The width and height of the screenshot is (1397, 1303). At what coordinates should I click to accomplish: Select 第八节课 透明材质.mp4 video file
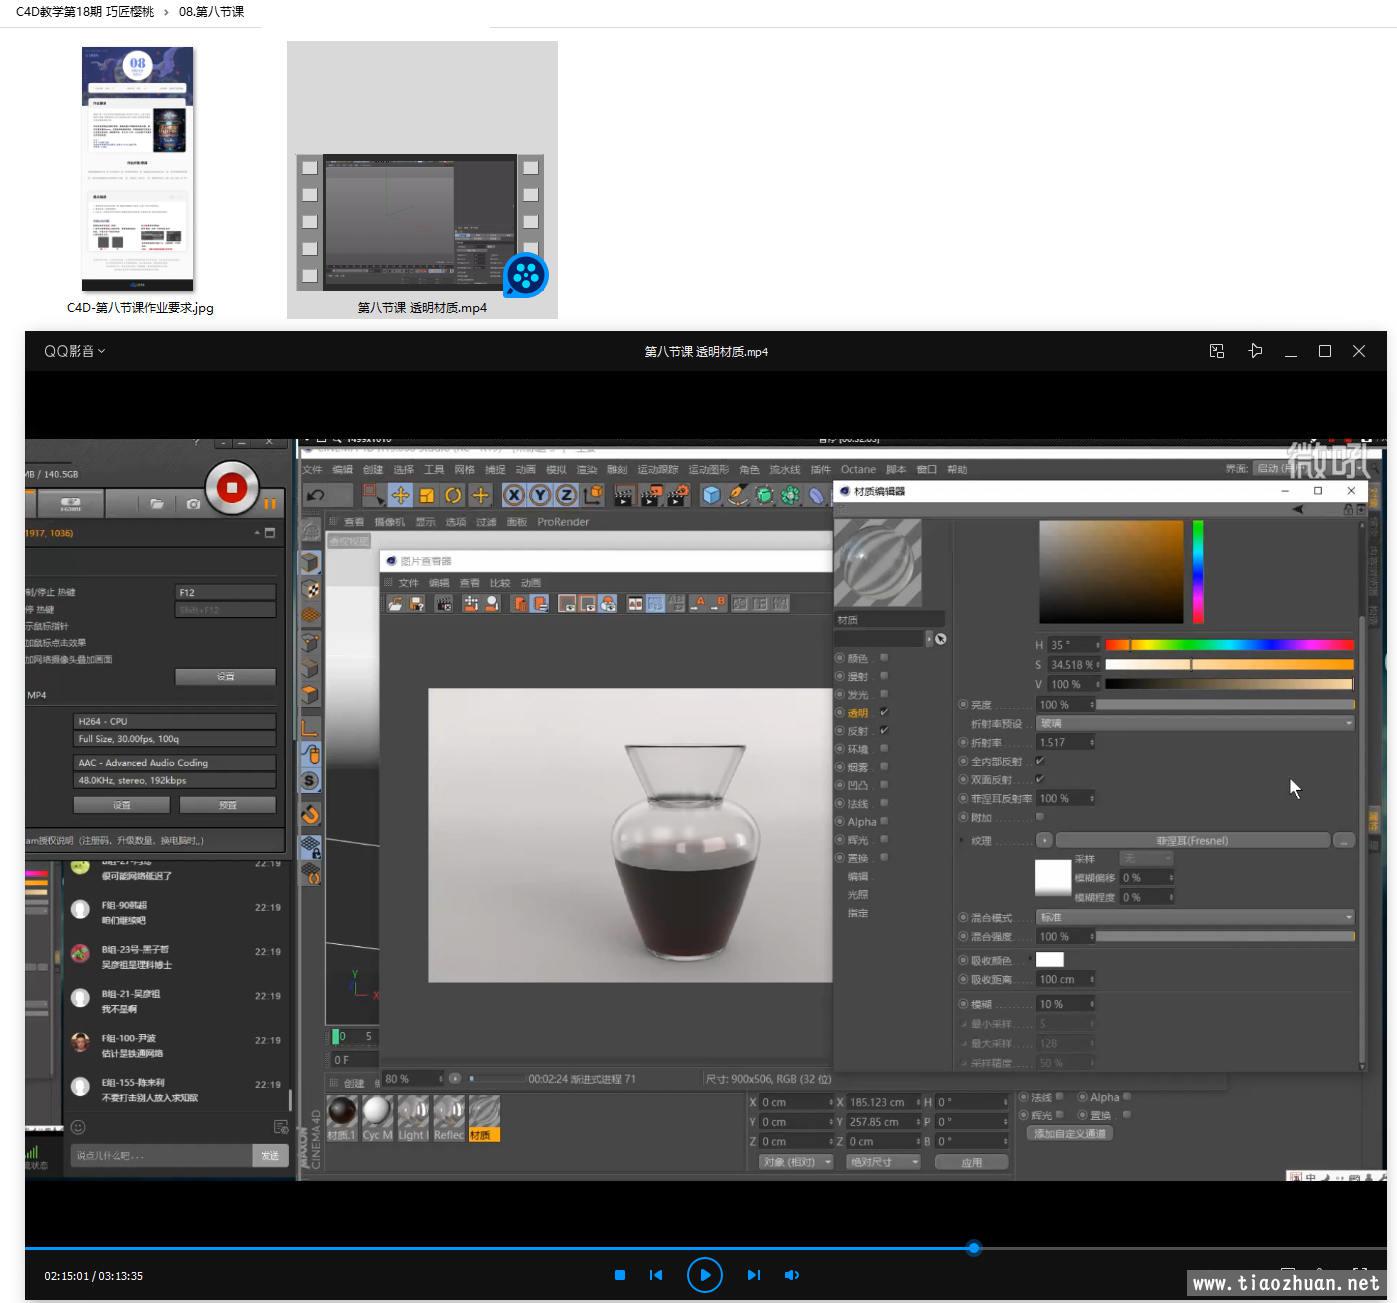click(422, 180)
